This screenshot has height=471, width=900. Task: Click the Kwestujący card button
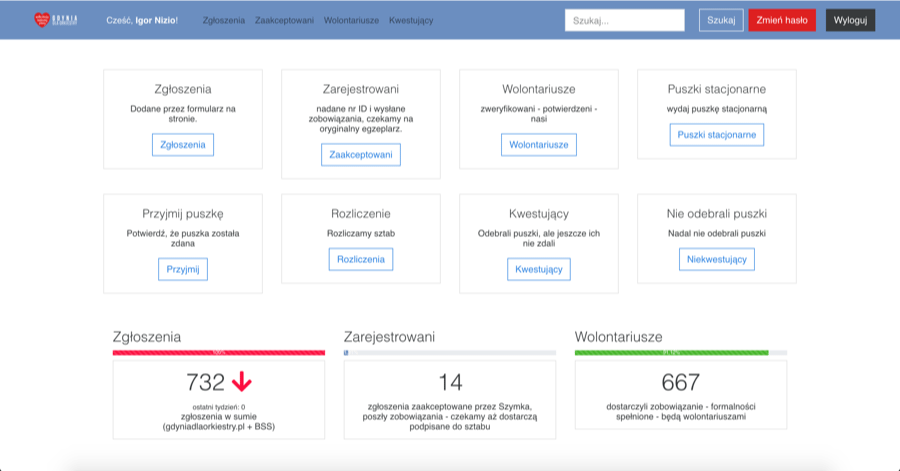[538, 269]
